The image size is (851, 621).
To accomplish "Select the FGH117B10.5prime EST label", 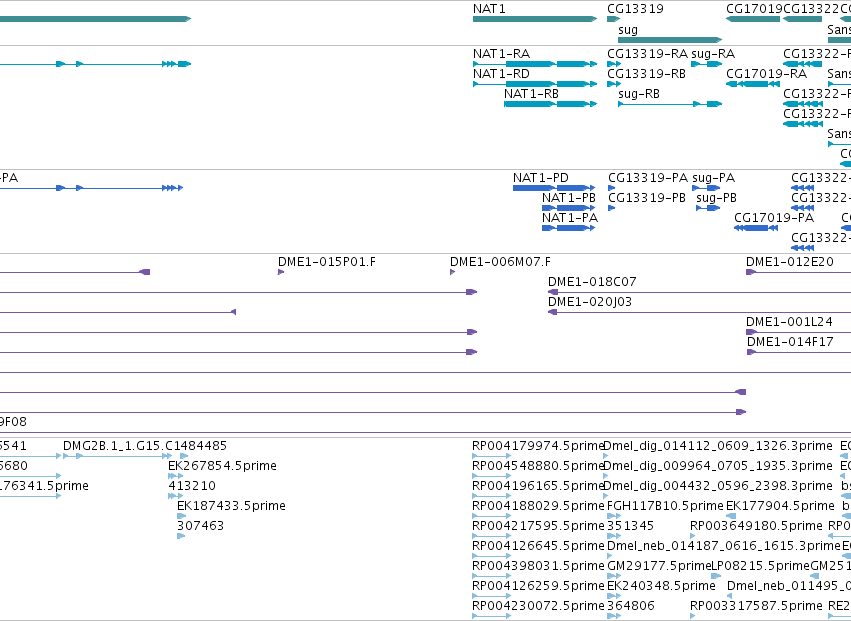I will pyautogui.click(x=665, y=506).
